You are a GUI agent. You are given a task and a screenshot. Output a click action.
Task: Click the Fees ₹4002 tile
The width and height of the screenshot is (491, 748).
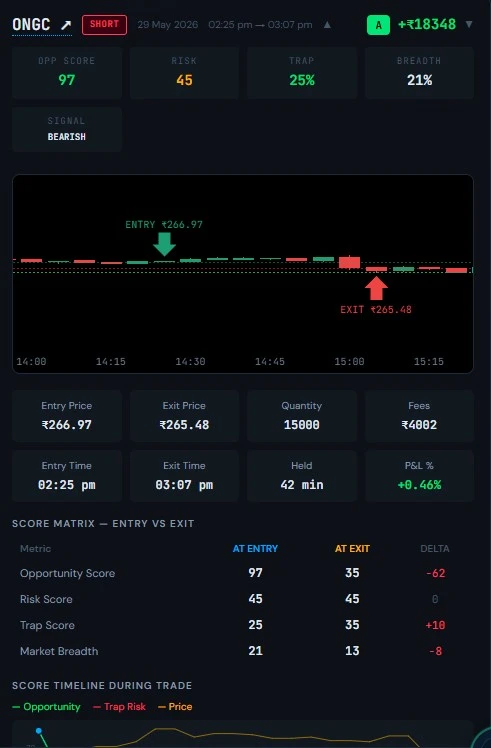tap(419, 416)
